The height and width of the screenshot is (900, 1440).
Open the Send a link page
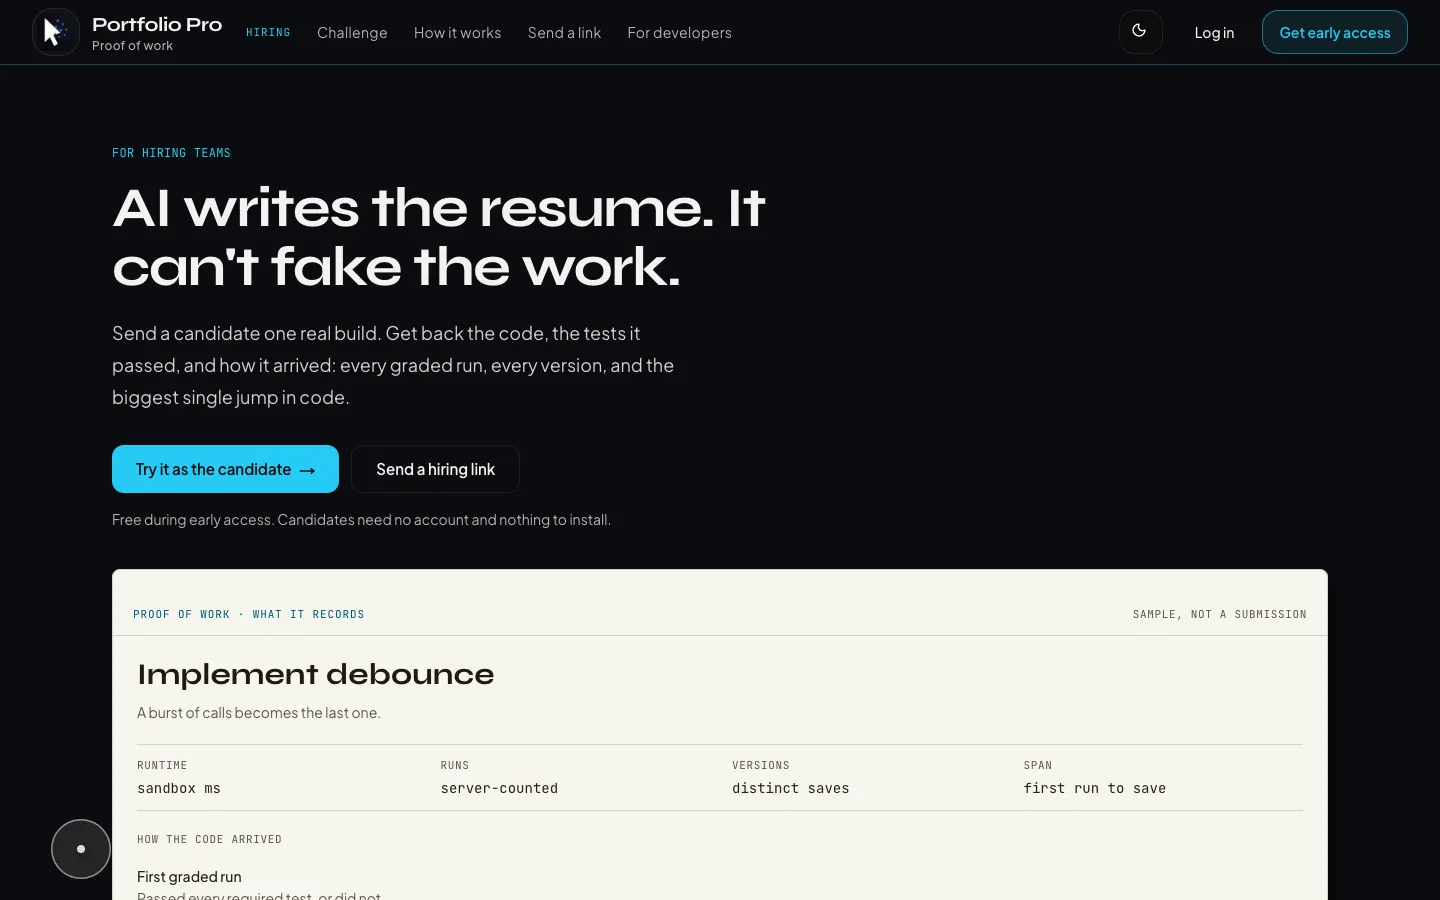(x=564, y=33)
